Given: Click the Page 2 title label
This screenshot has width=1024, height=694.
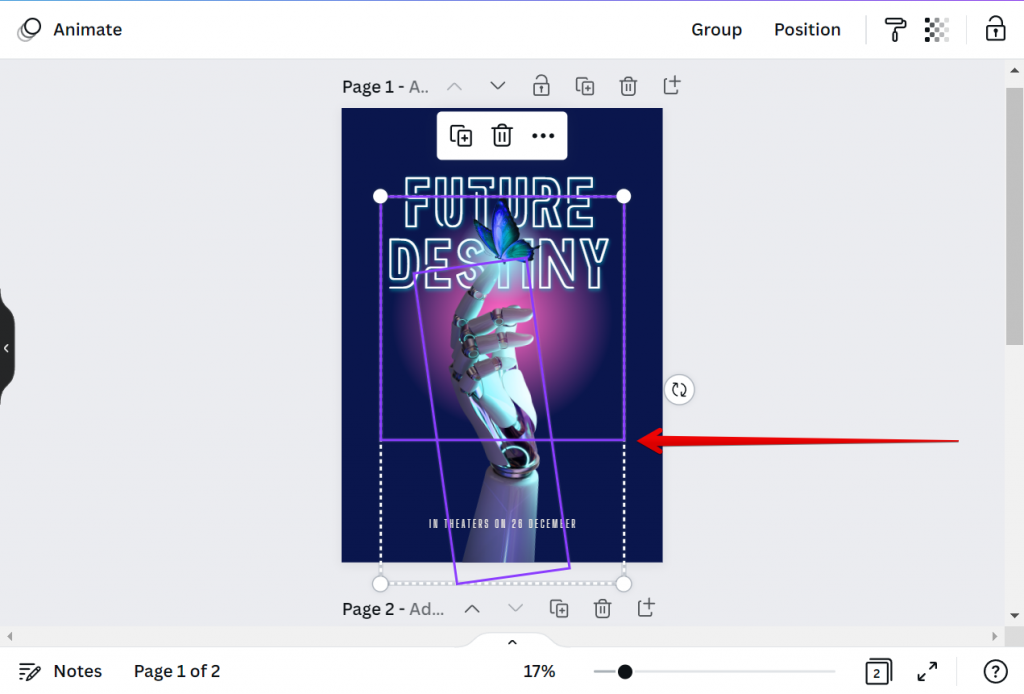Looking at the screenshot, I should point(393,609).
